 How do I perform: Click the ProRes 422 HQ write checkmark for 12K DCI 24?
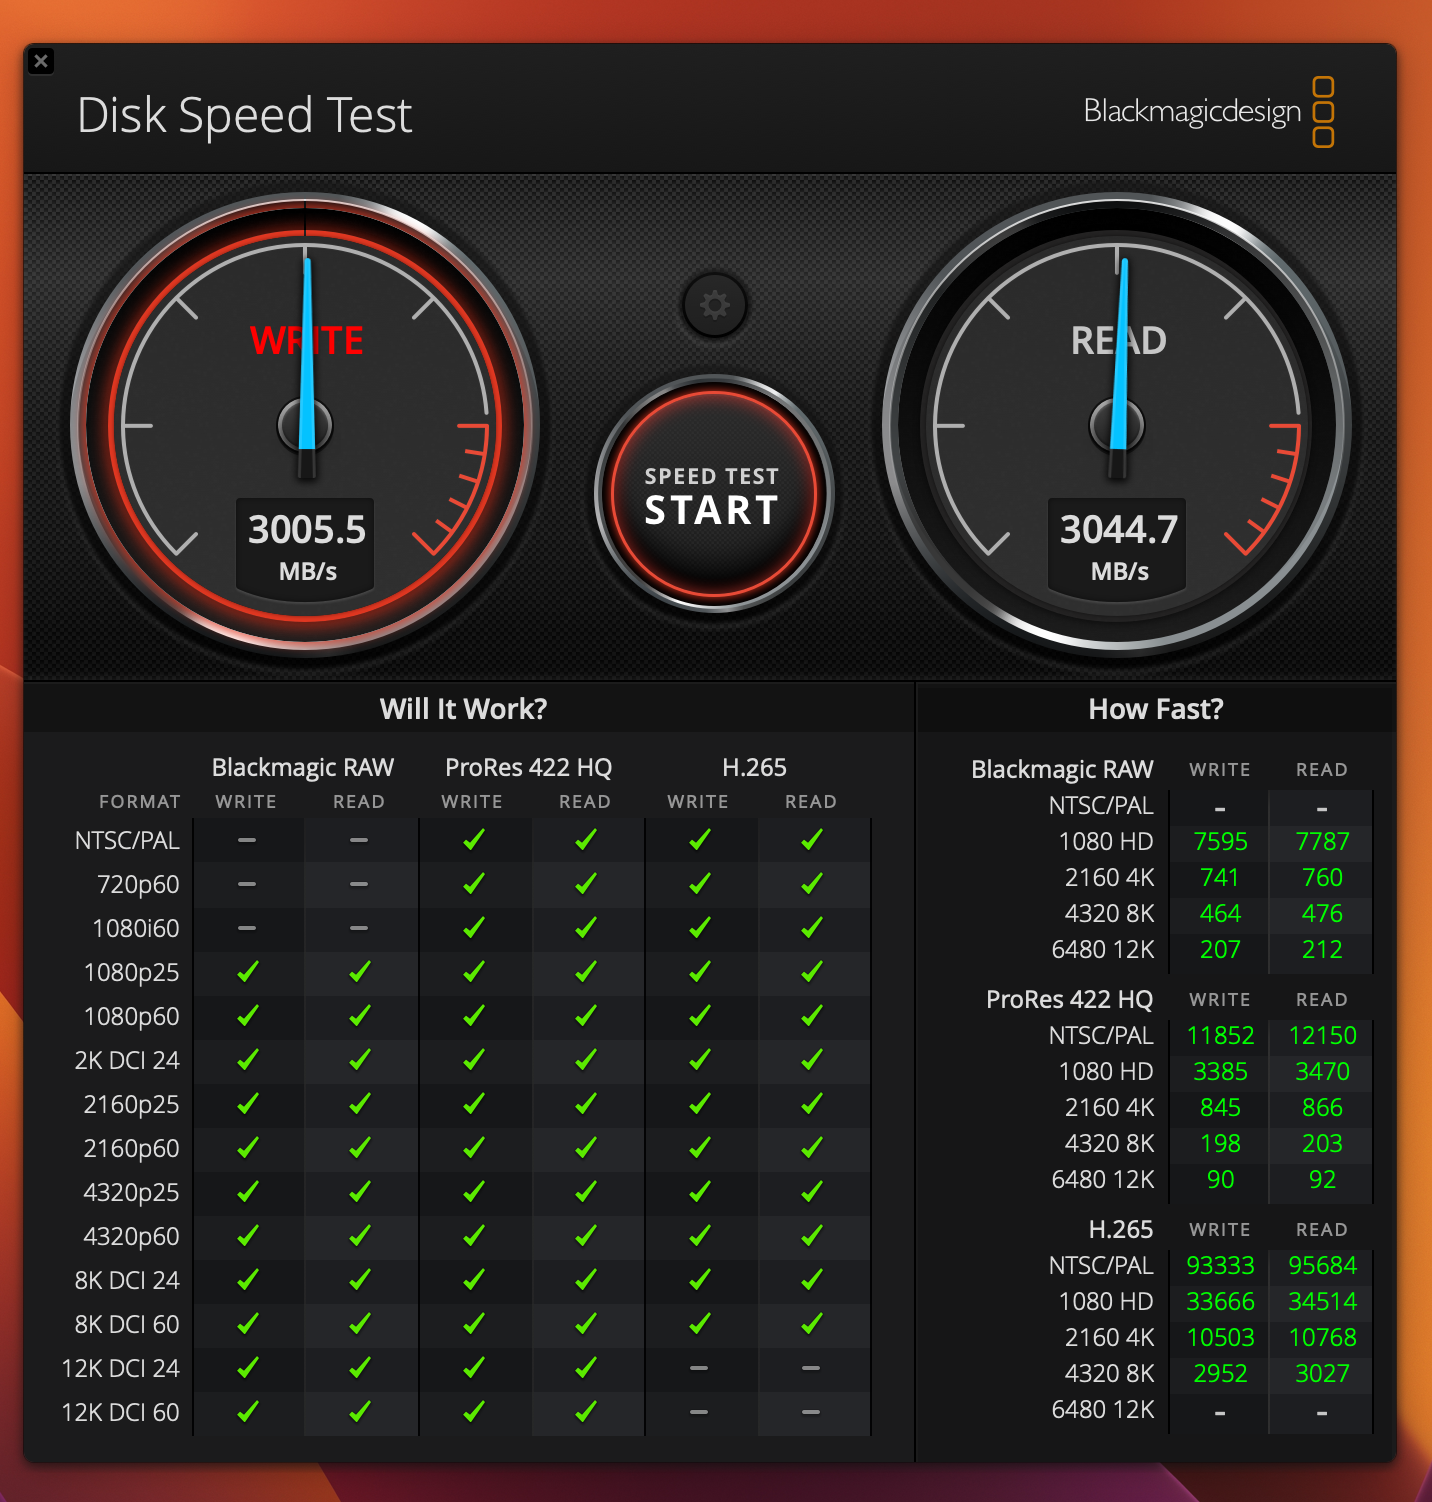[474, 1368]
